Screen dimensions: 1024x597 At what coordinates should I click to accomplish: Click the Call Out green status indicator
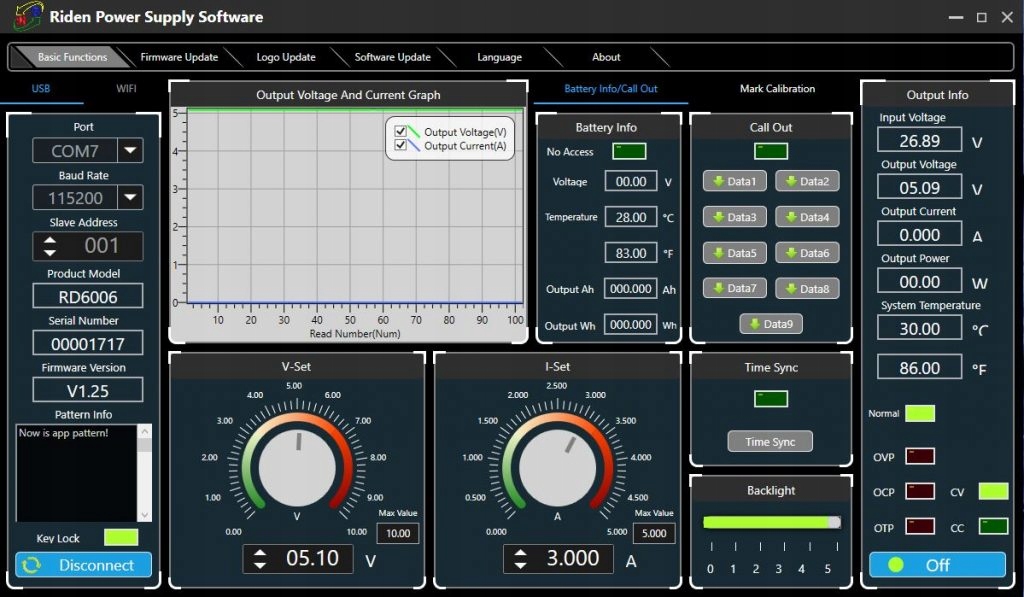771,151
